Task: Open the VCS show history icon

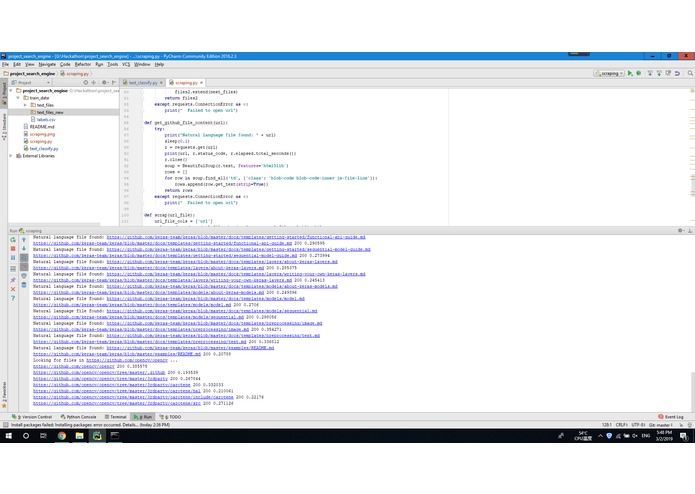Action: 668,74
